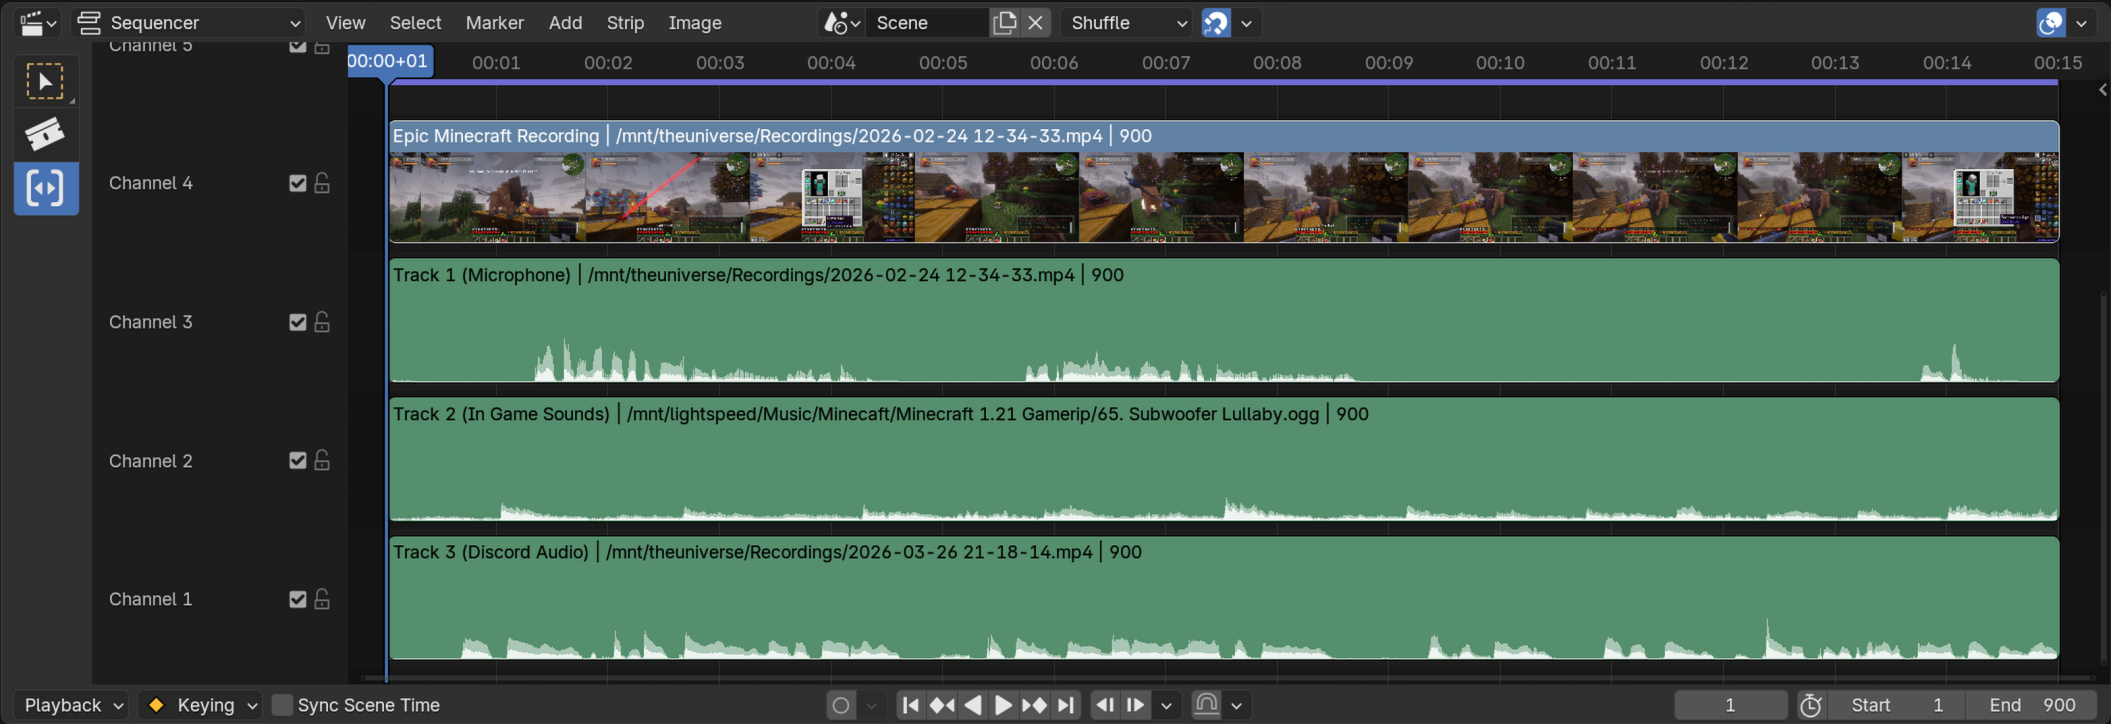Open the View menu
Image resolution: width=2111 pixels, height=724 pixels.
click(345, 22)
